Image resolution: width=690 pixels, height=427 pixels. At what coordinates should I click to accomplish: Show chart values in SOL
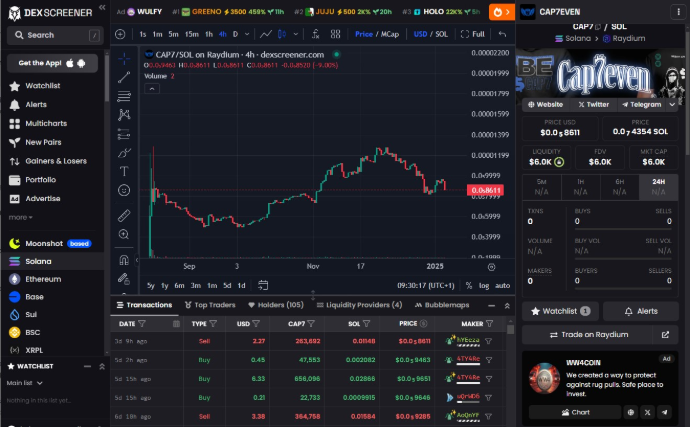coord(441,34)
